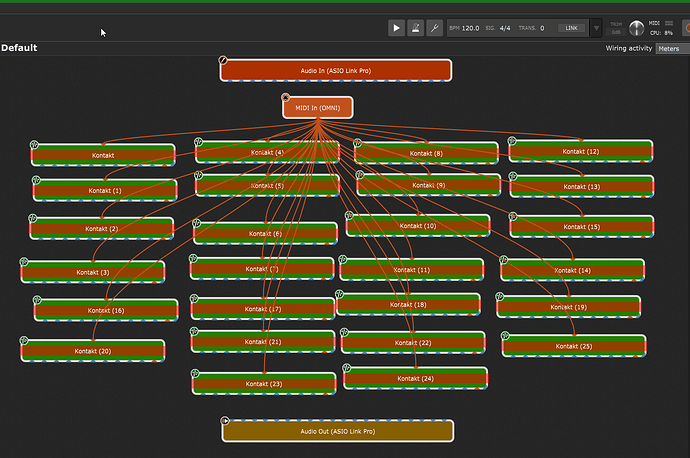The image size is (690, 458).
Task: Select the Audio Out (ASIO Link Pro) block
Action: point(338,431)
